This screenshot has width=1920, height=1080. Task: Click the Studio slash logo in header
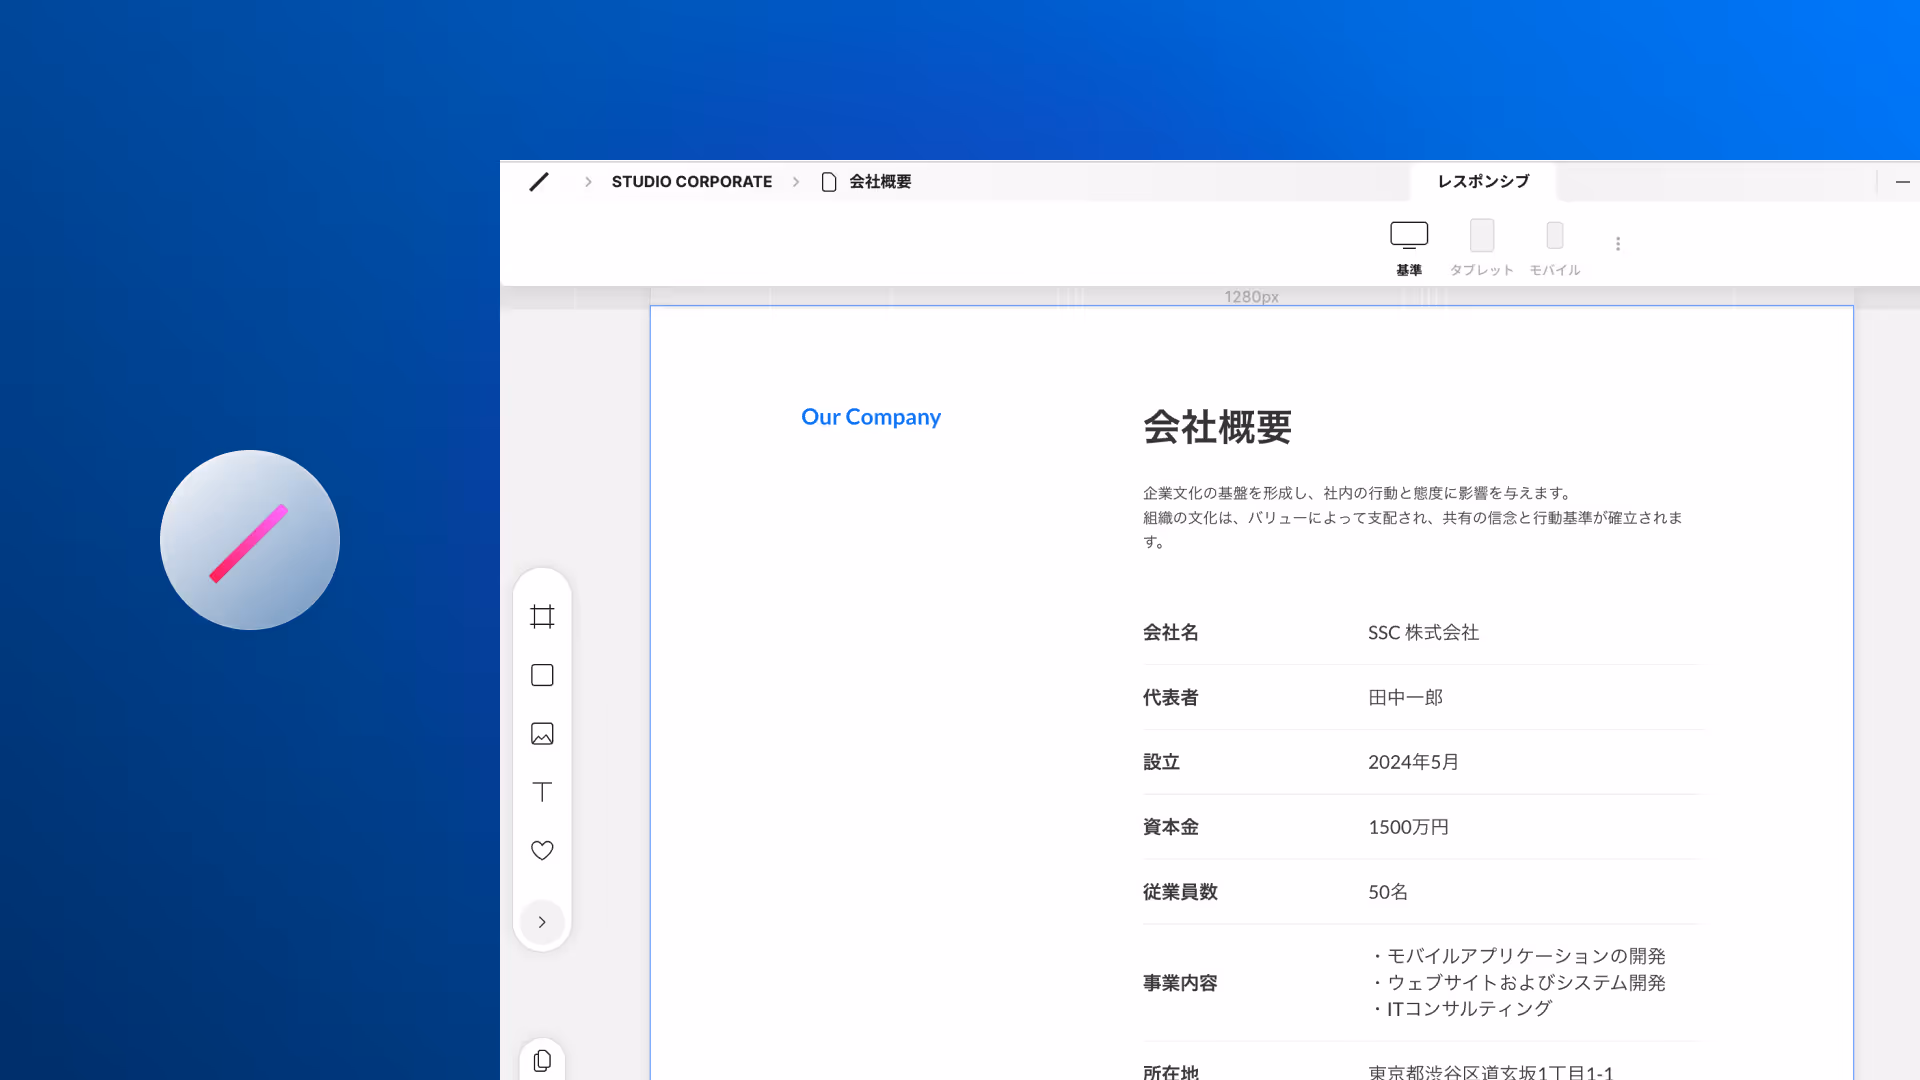(539, 182)
